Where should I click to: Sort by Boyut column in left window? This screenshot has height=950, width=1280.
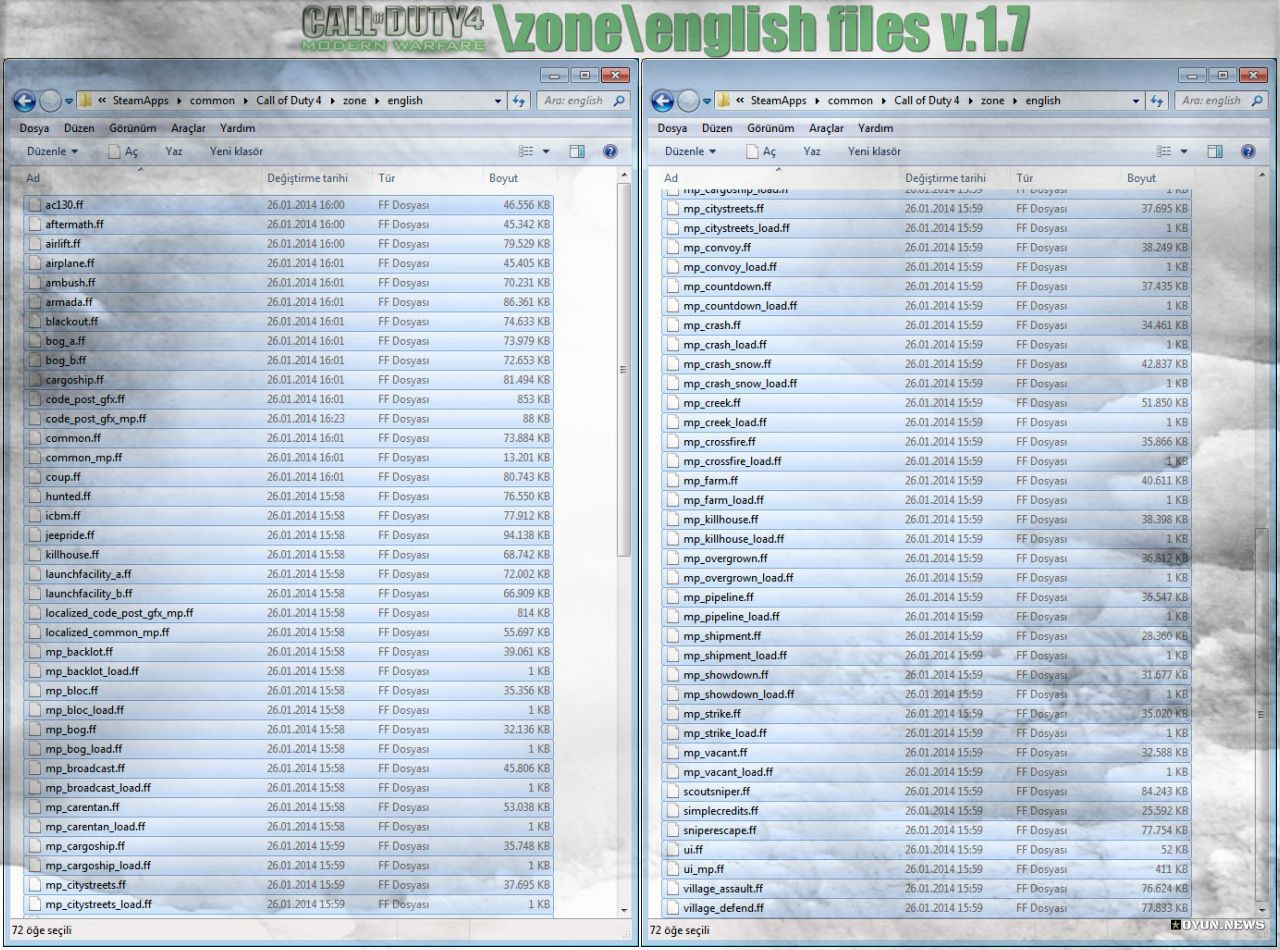[518, 178]
